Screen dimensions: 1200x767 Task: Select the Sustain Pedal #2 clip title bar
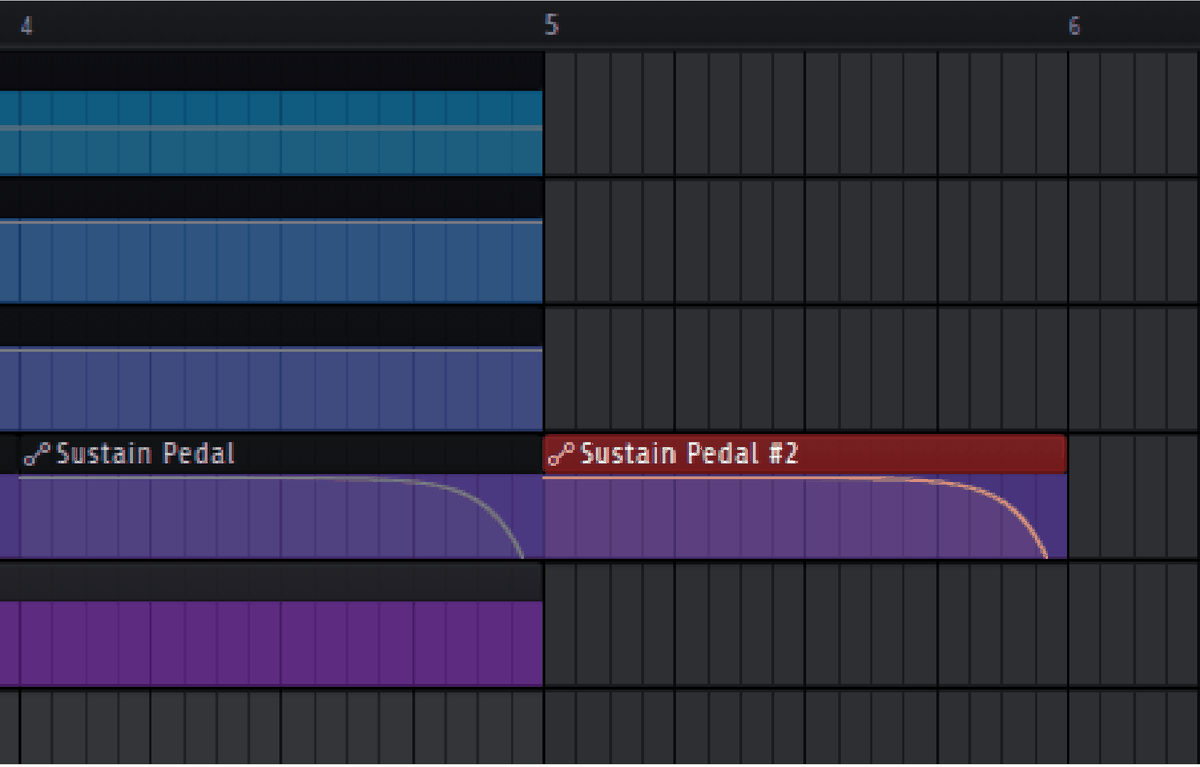click(x=805, y=454)
